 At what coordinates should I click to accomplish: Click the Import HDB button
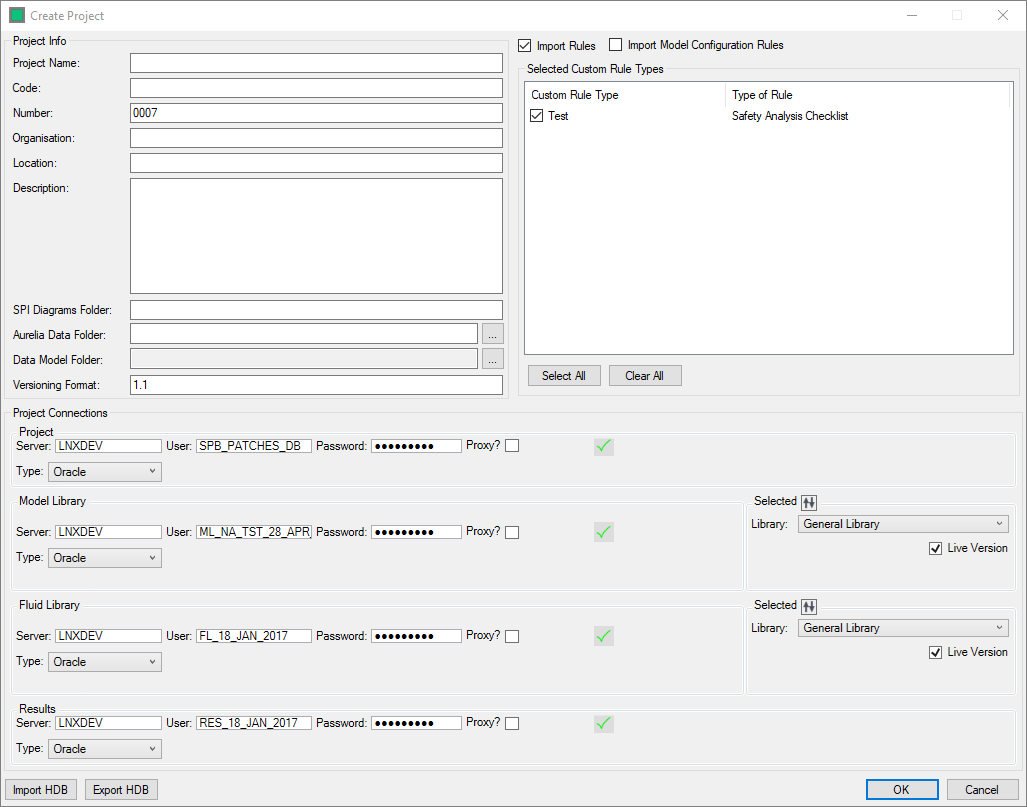point(41,790)
